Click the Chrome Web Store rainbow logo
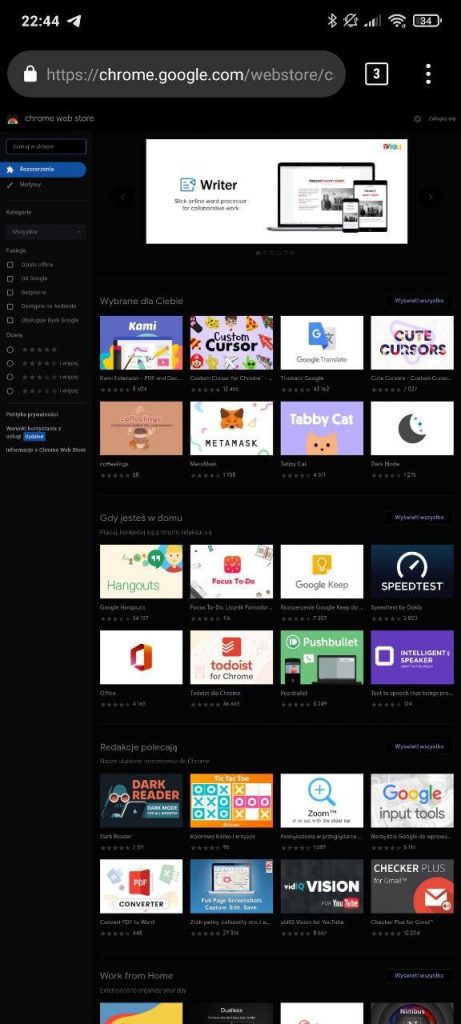Screen dimensions: 461x1024 pyautogui.click(x=12, y=119)
